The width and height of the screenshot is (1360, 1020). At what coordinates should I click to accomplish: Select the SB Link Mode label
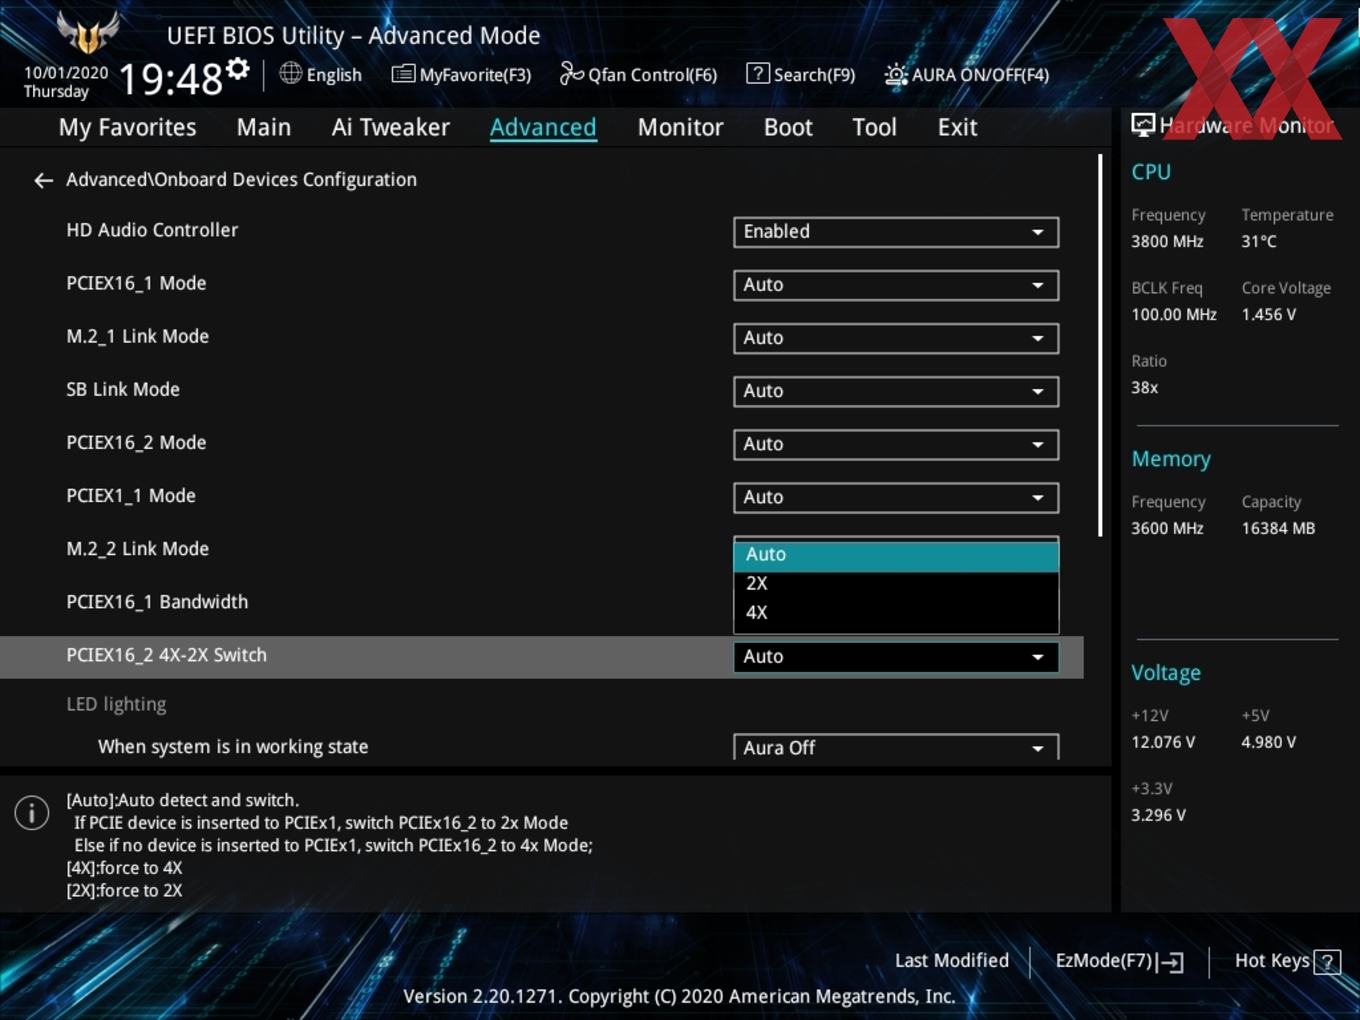(123, 390)
